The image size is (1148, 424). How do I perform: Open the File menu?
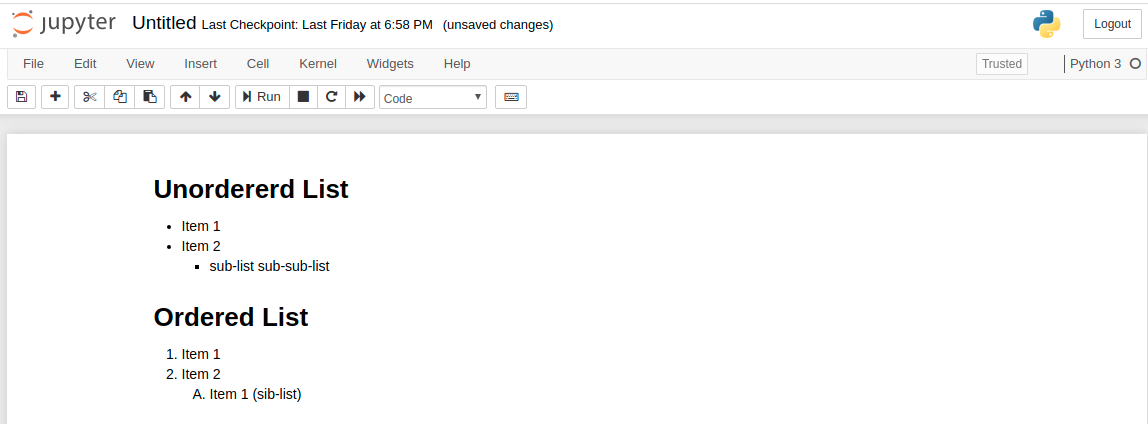[x=33, y=64]
